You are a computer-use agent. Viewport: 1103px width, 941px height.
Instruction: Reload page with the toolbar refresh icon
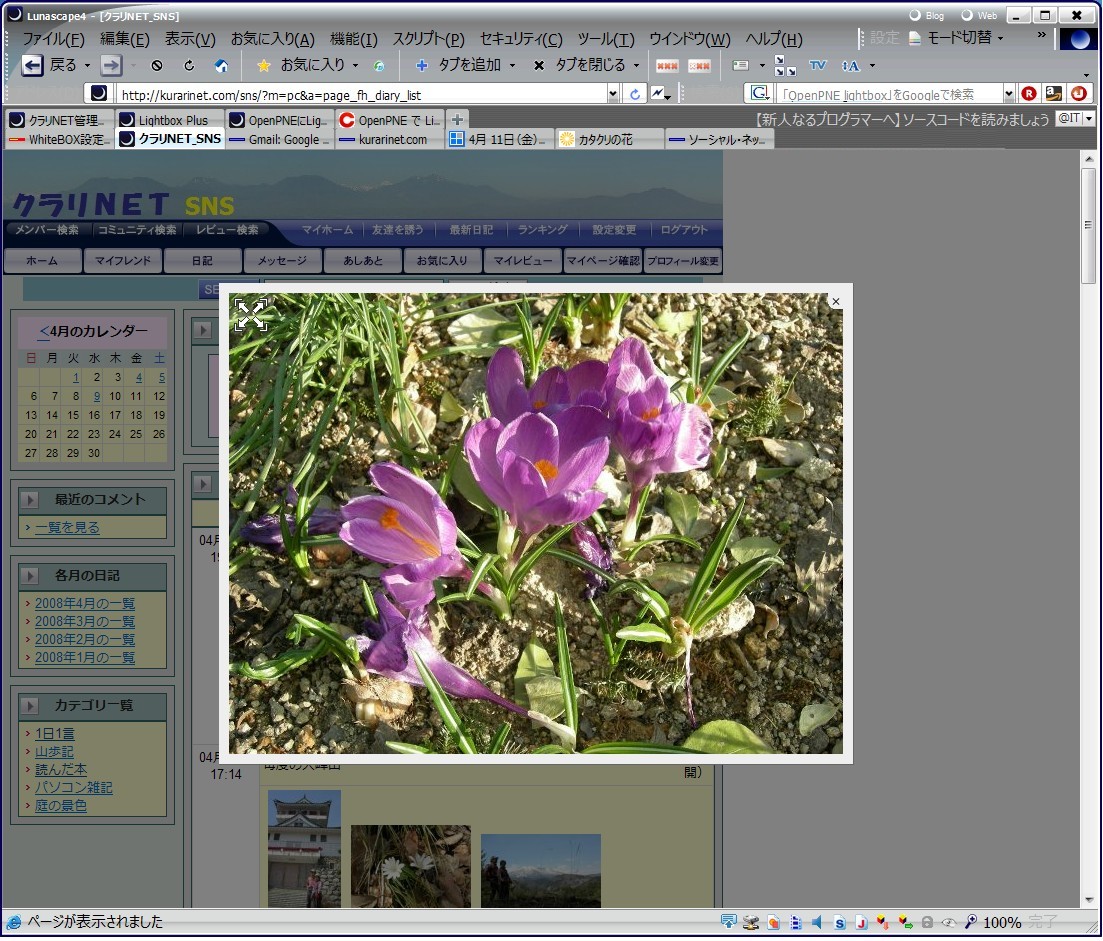pyautogui.click(x=189, y=65)
